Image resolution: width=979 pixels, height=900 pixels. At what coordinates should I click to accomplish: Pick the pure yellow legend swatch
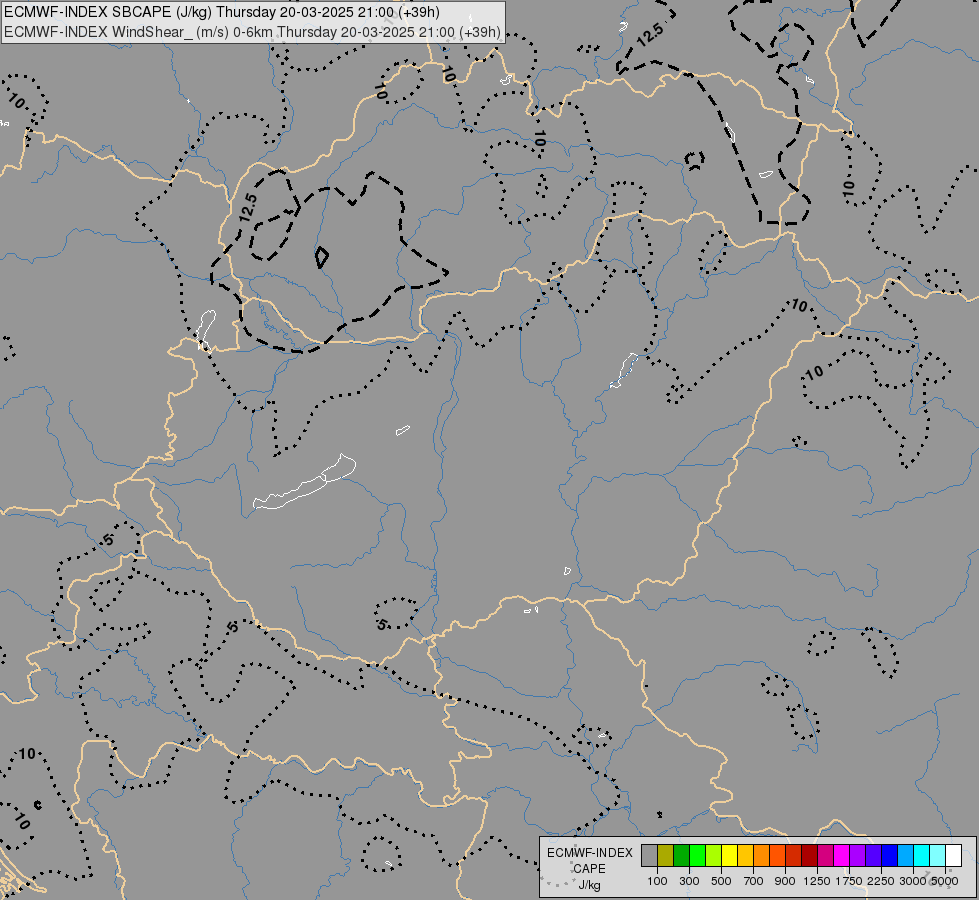tap(729, 855)
